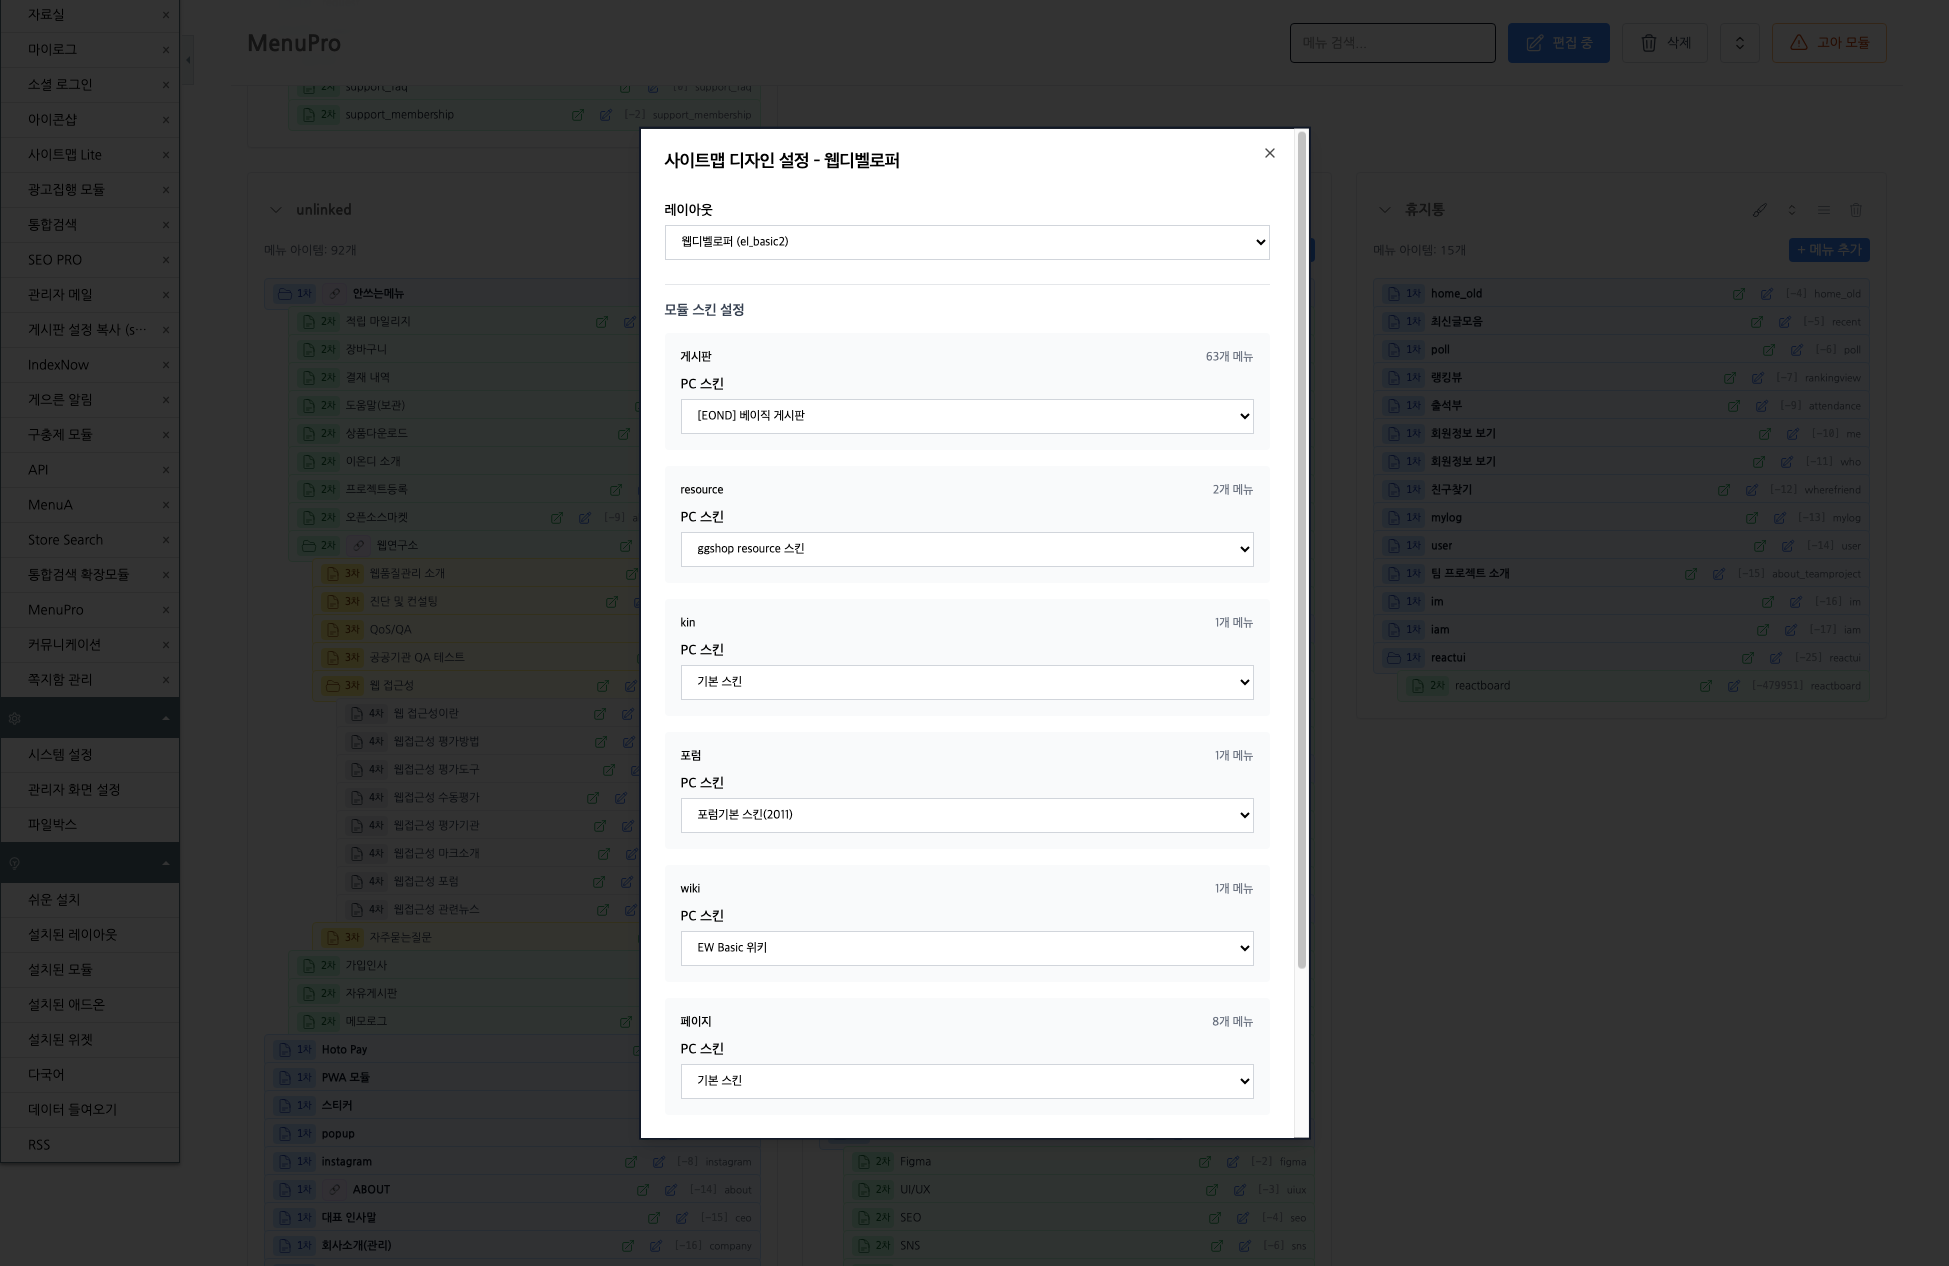Open 파일박스 in the sidebar
The image size is (1949, 1266).
(52, 825)
